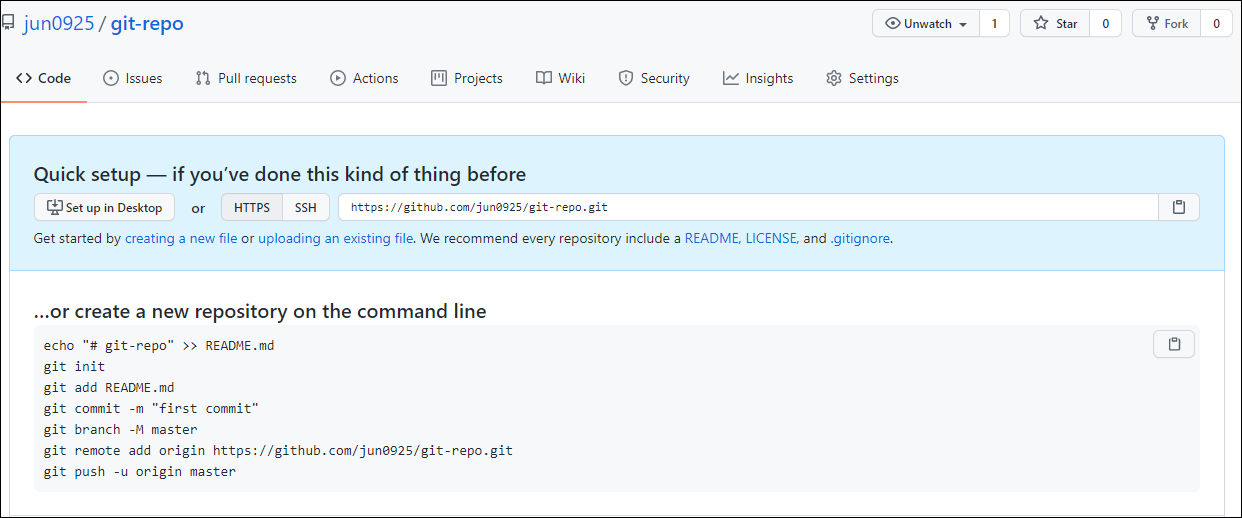The height and width of the screenshot is (518, 1242).
Task: Open the Projects tab
Action: tap(467, 78)
